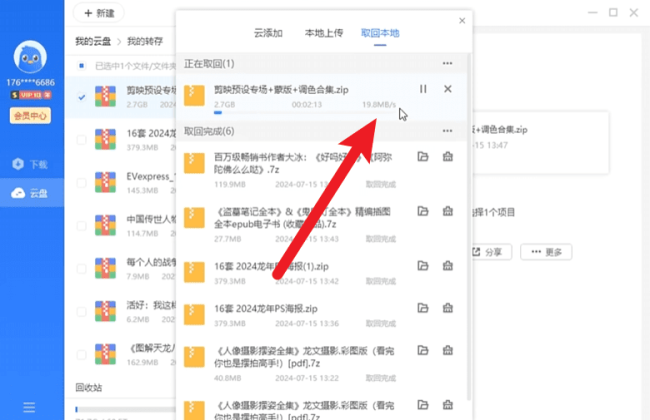Click the hamburger menu icon in the sidebar
Screen dimensions: 650x420
(x=29, y=407)
